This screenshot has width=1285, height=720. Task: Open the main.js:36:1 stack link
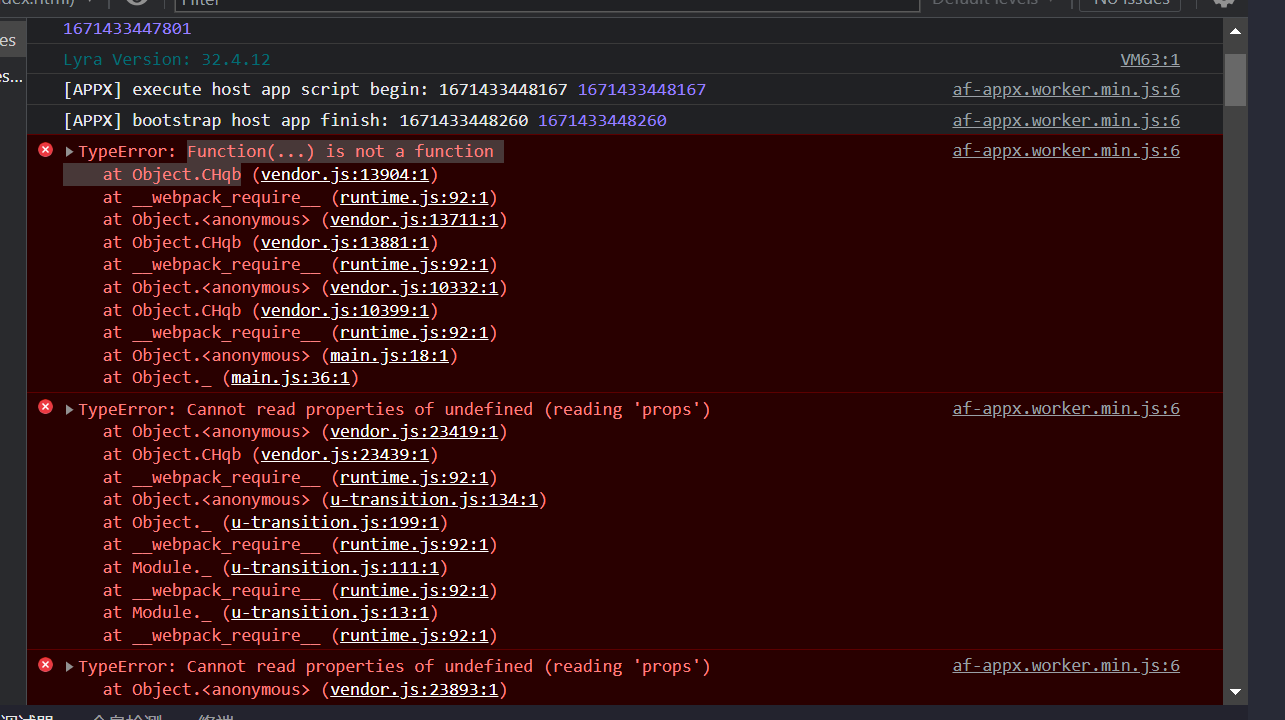pyautogui.click(x=290, y=378)
